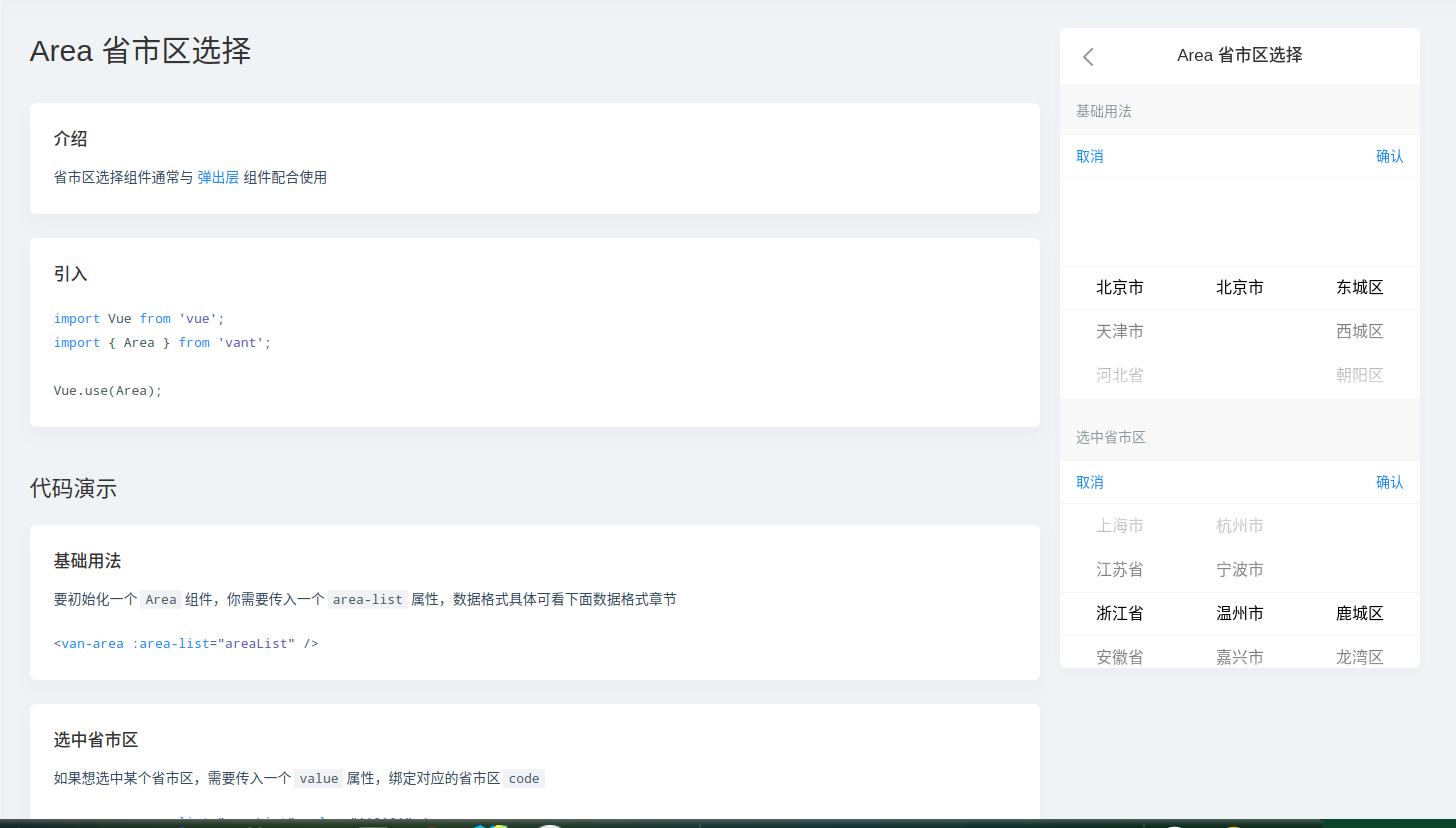Click the Vue.use(Area); code line
Image resolution: width=1456 pixels, height=828 pixels.
(x=108, y=391)
